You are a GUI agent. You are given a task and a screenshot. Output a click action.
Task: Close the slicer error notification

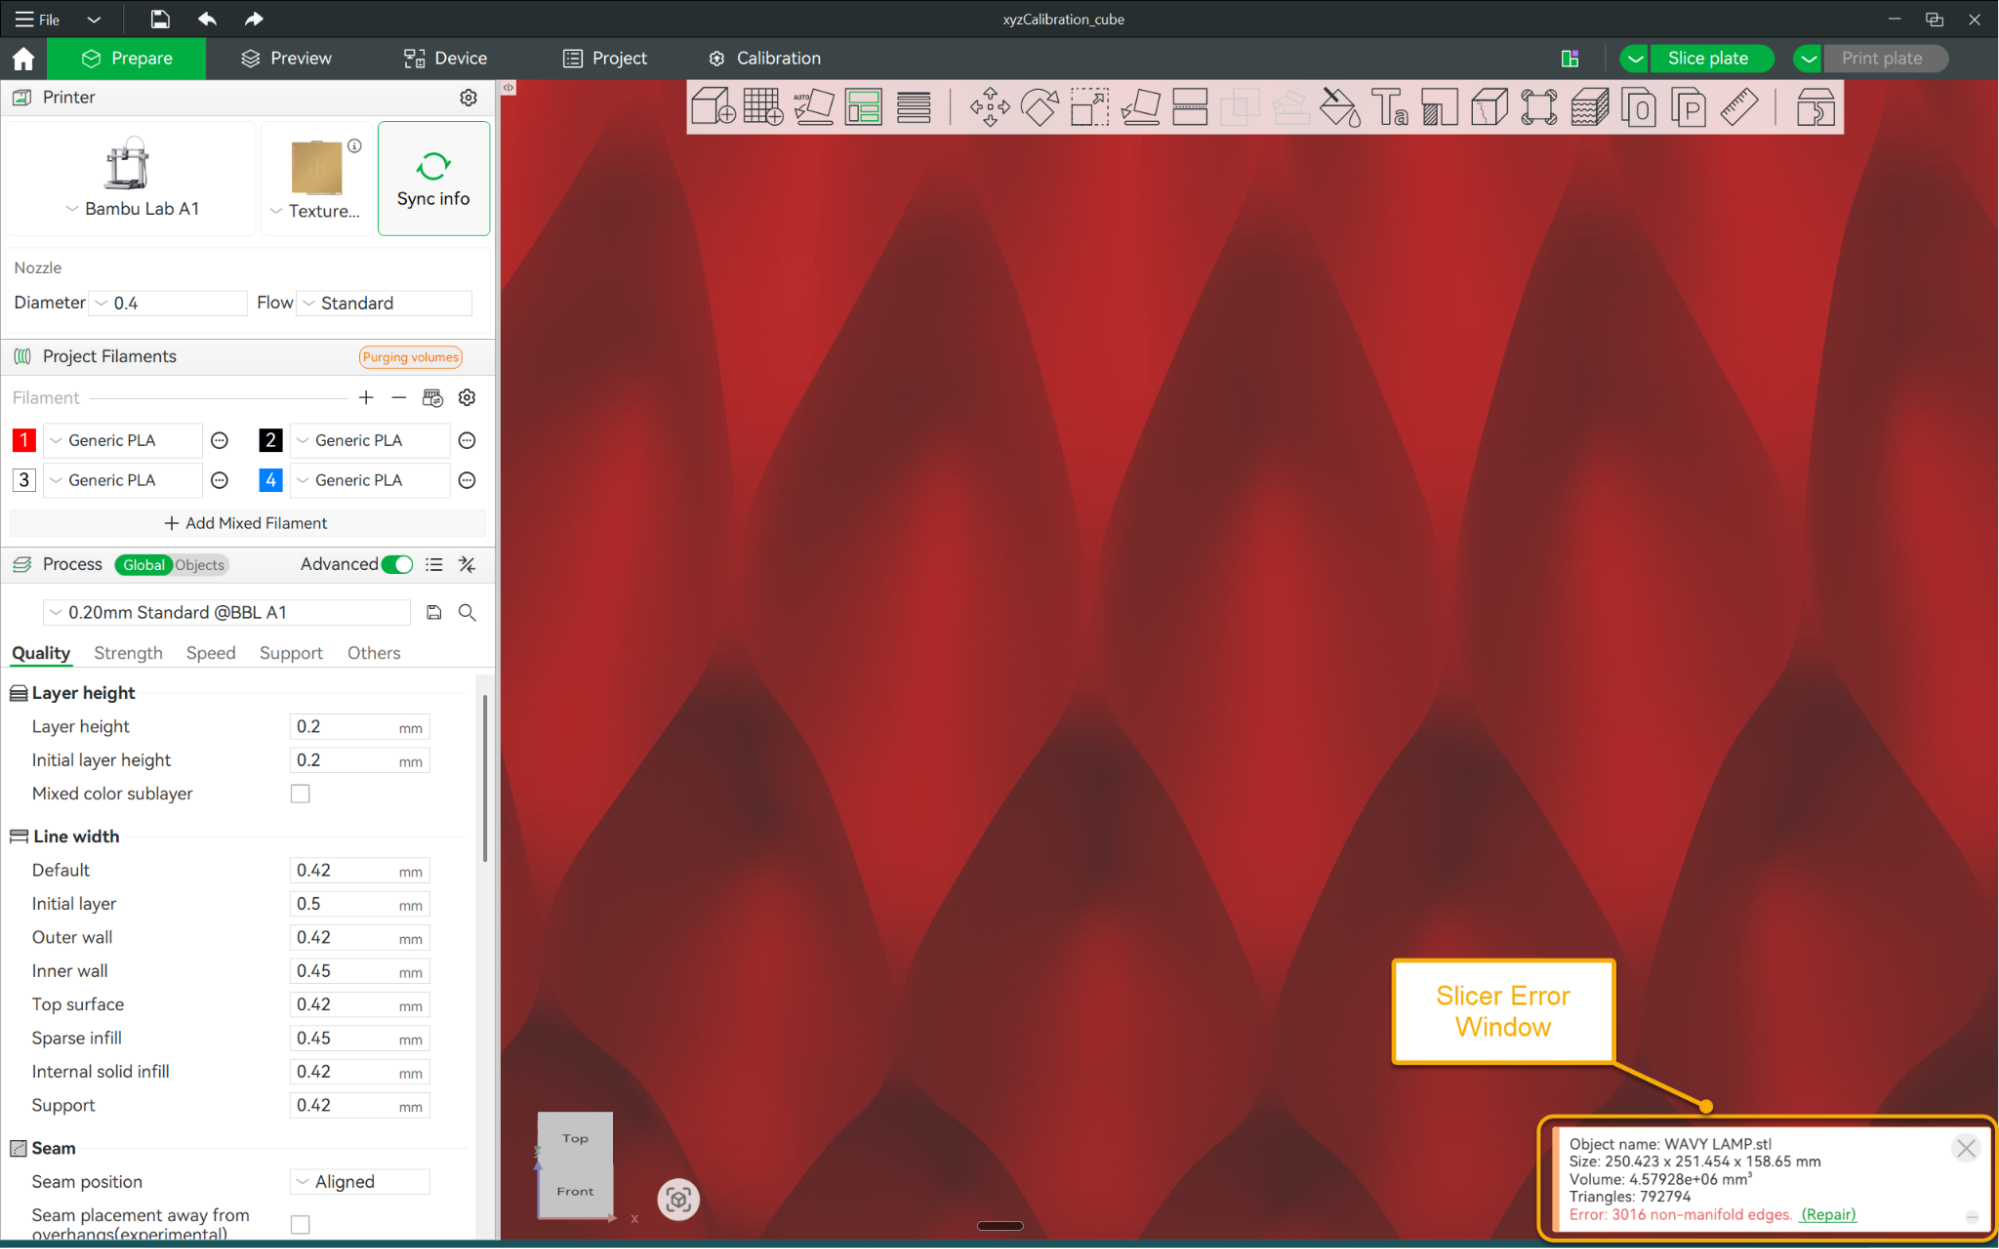tap(1965, 1148)
